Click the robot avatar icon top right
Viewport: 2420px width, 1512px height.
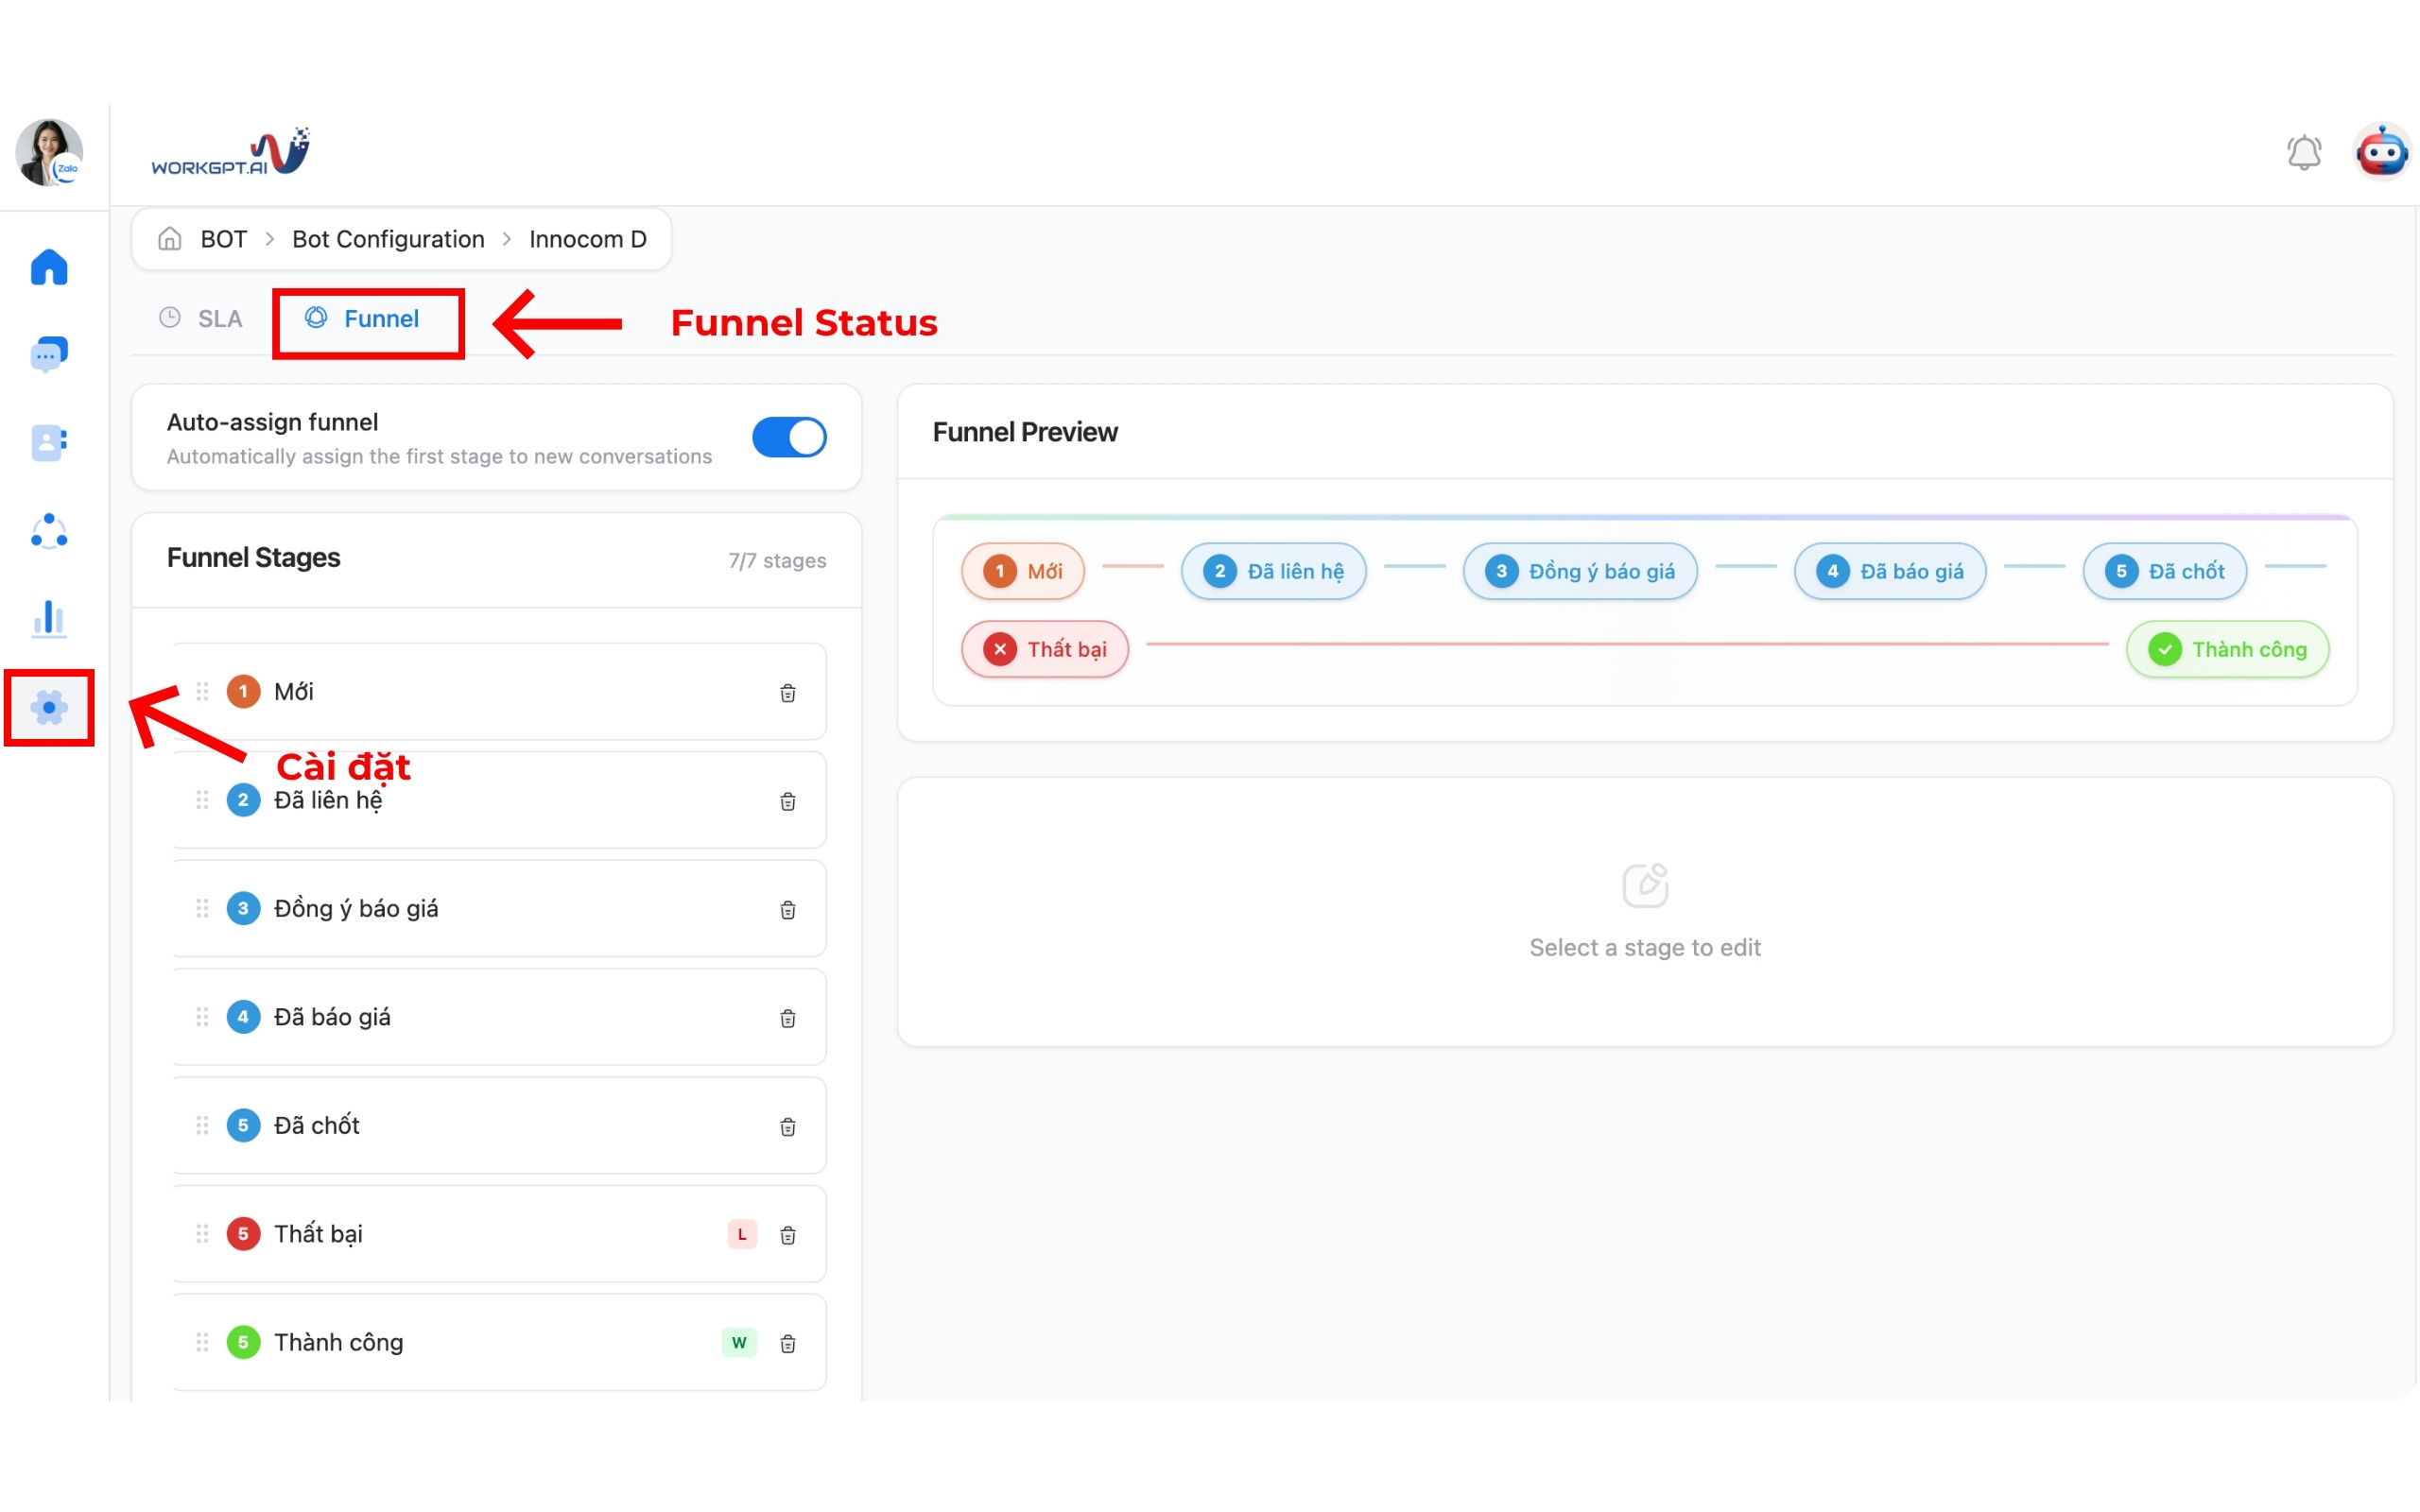pyautogui.click(x=2381, y=153)
